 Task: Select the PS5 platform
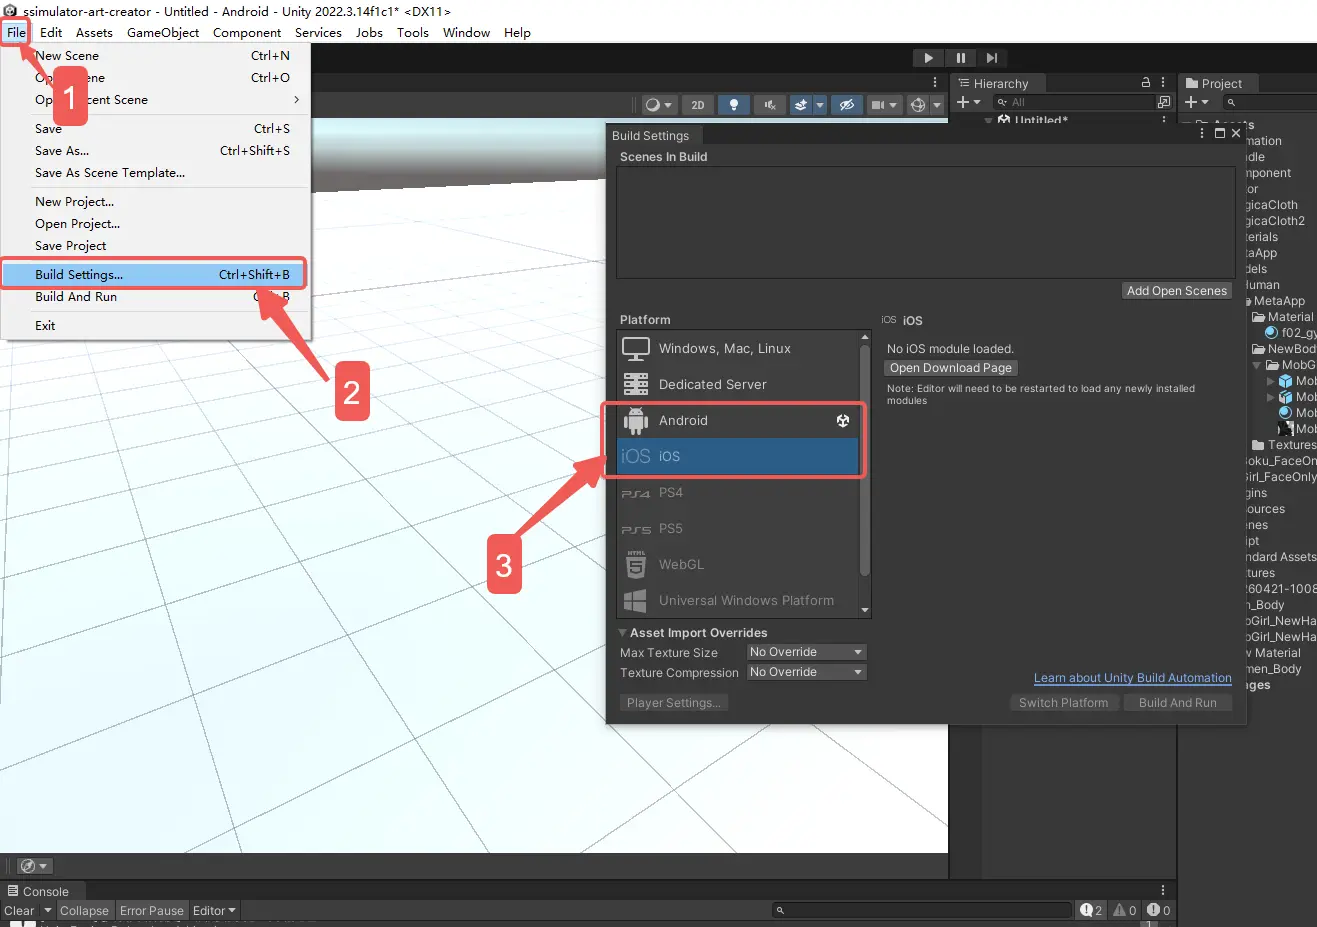(x=738, y=529)
